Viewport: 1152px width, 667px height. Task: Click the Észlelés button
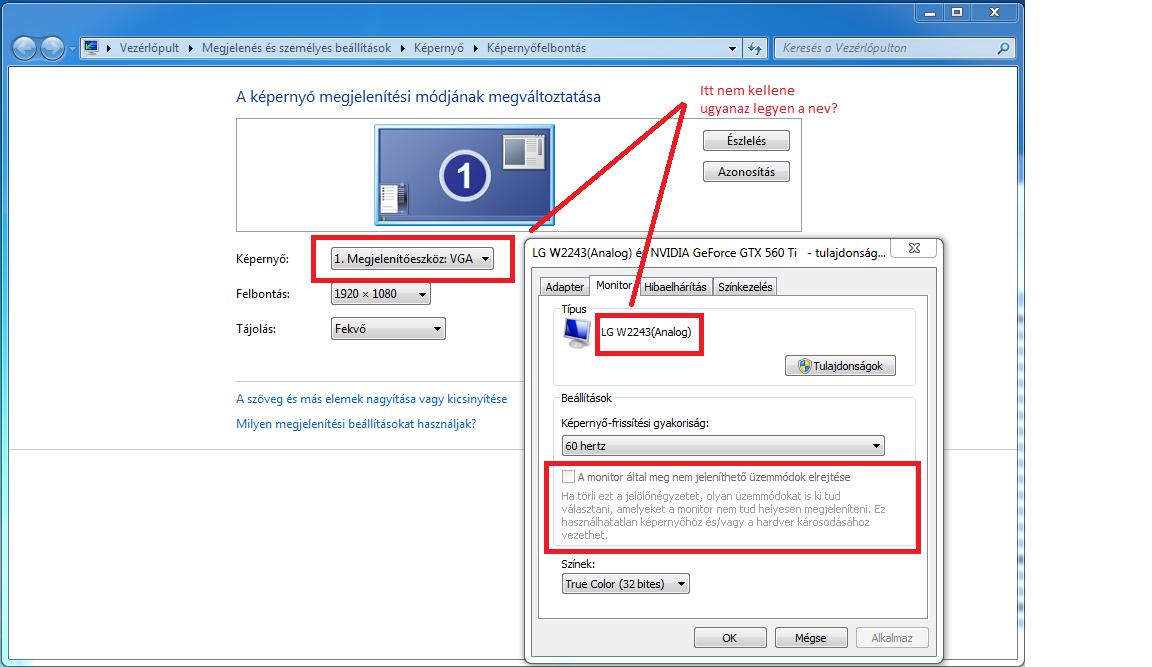pyautogui.click(x=746, y=140)
